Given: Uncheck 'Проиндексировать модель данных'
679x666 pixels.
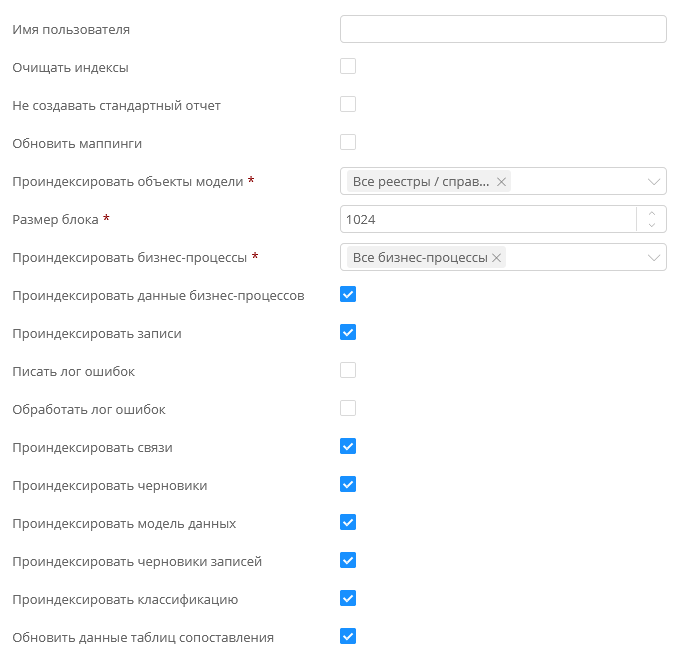Looking at the screenshot, I should point(348,522).
